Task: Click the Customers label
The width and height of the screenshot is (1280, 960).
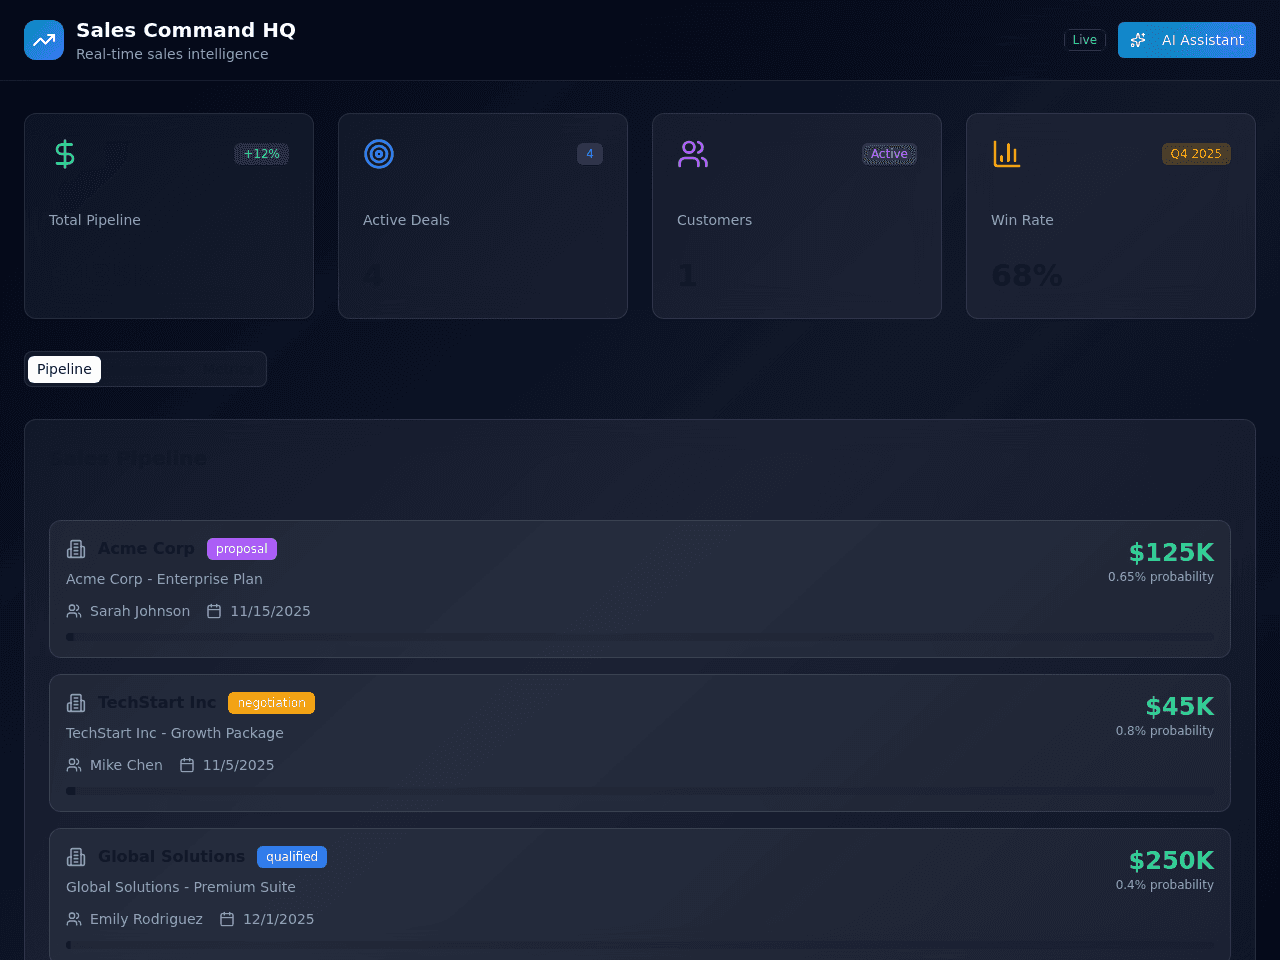Action: 714,220
